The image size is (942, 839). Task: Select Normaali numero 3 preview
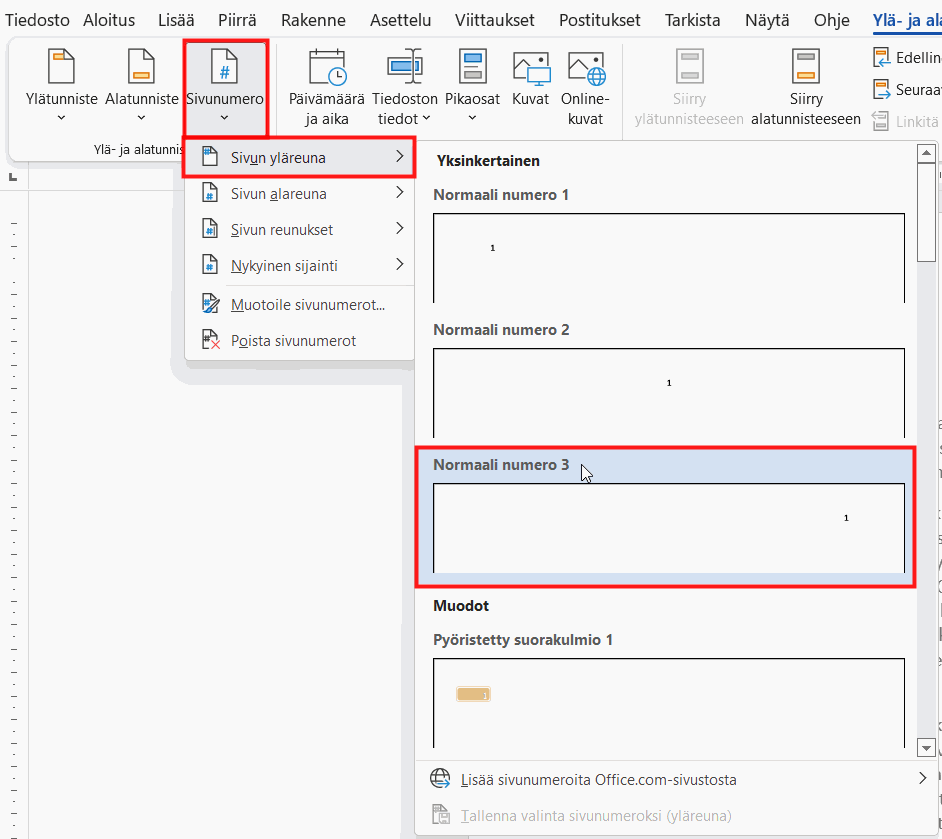[x=669, y=529]
